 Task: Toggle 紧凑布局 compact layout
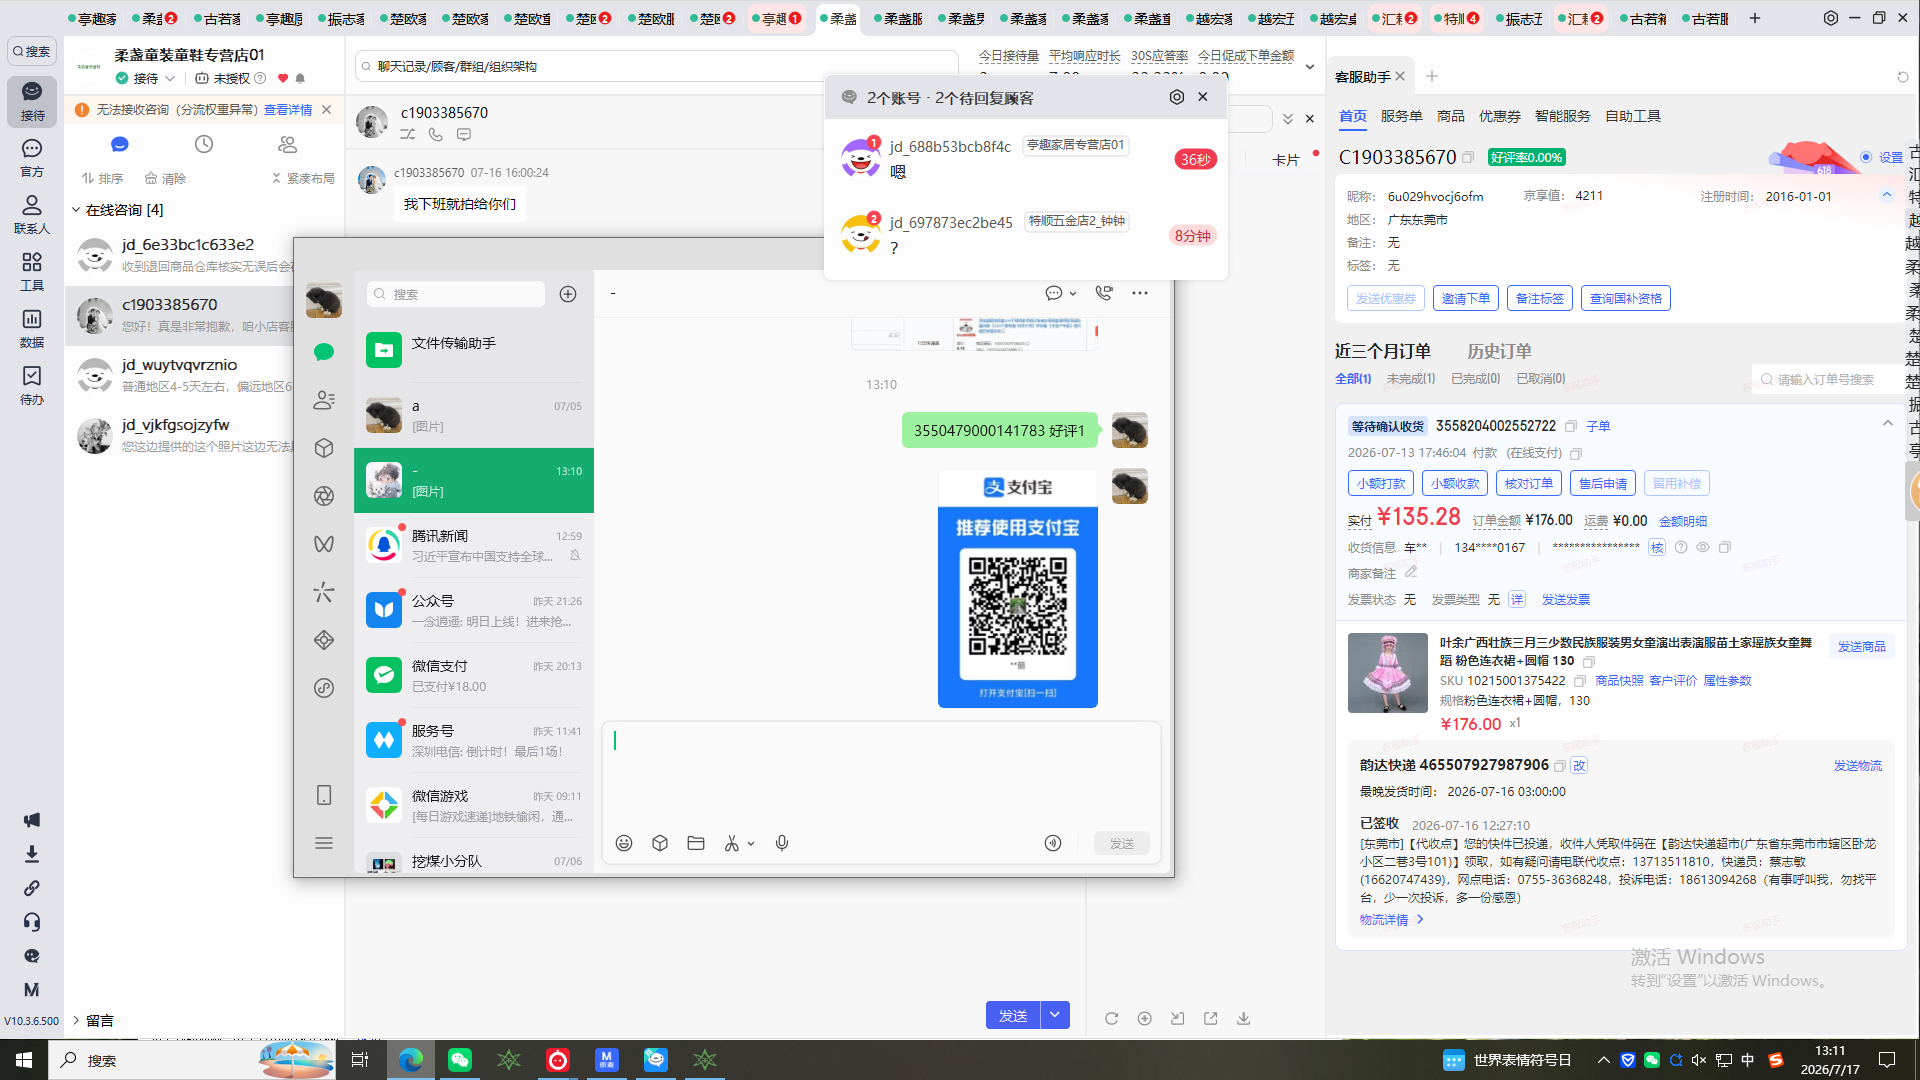click(x=303, y=178)
